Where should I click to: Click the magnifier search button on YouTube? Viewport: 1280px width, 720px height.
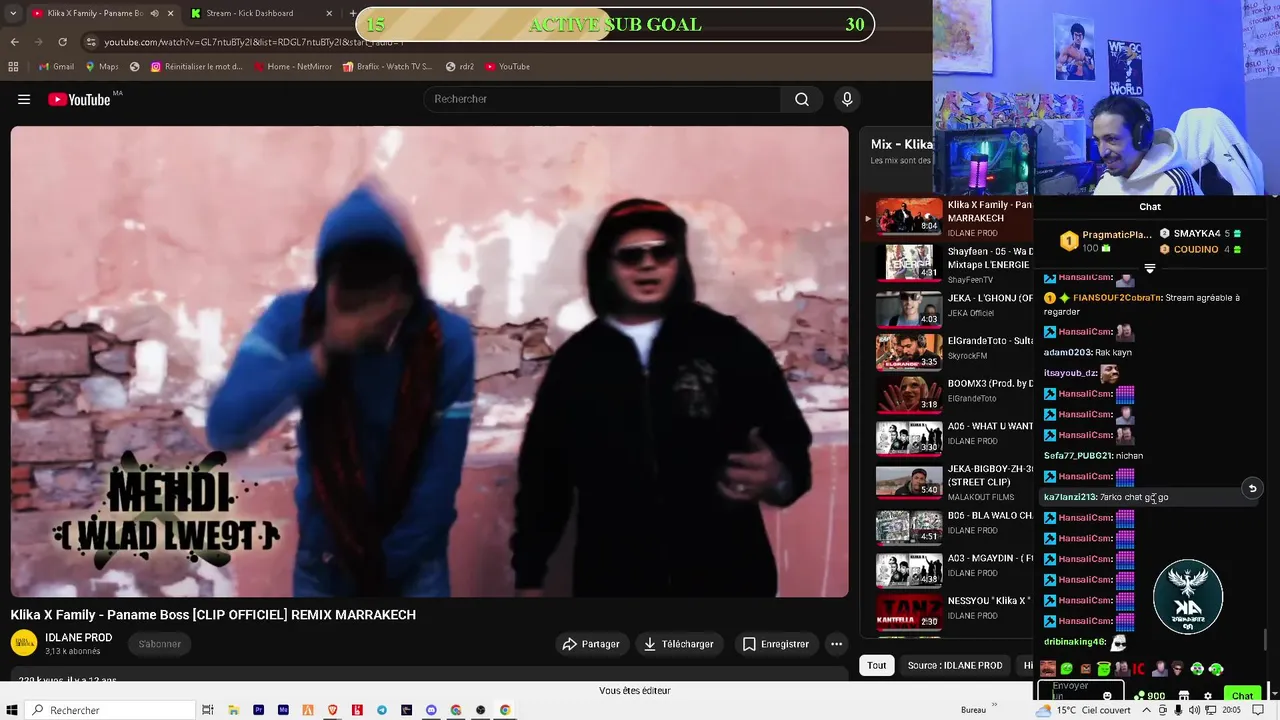[x=802, y=99]
